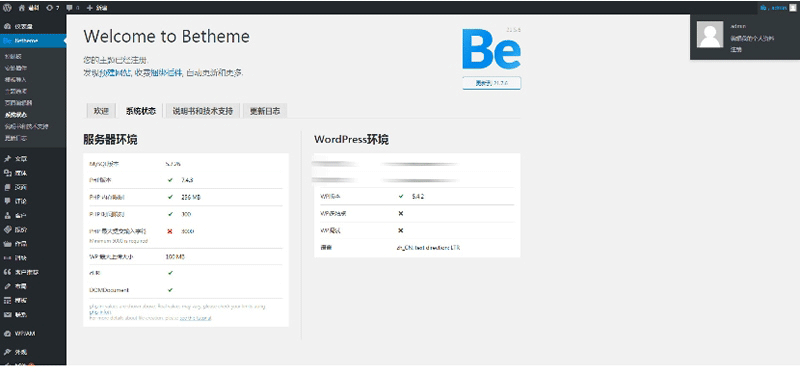Open 仪表盘 dashboard in the sidebar

33,26
